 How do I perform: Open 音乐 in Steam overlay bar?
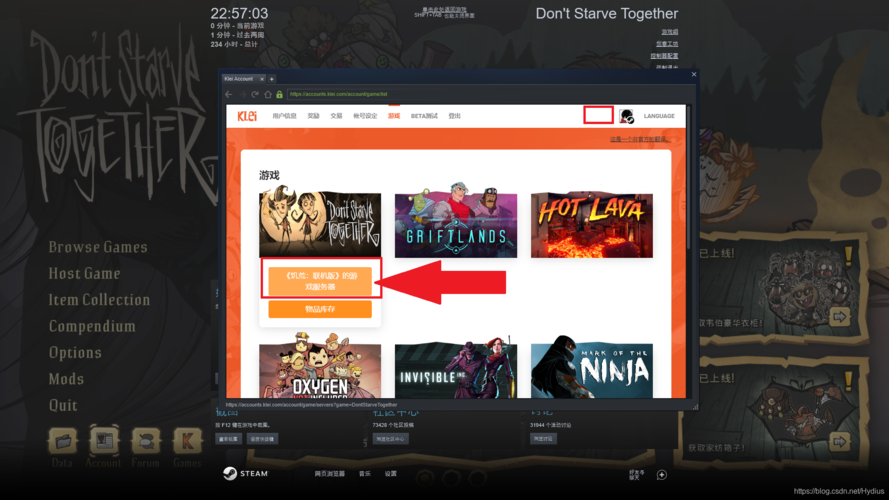click(x=365, y=474)
